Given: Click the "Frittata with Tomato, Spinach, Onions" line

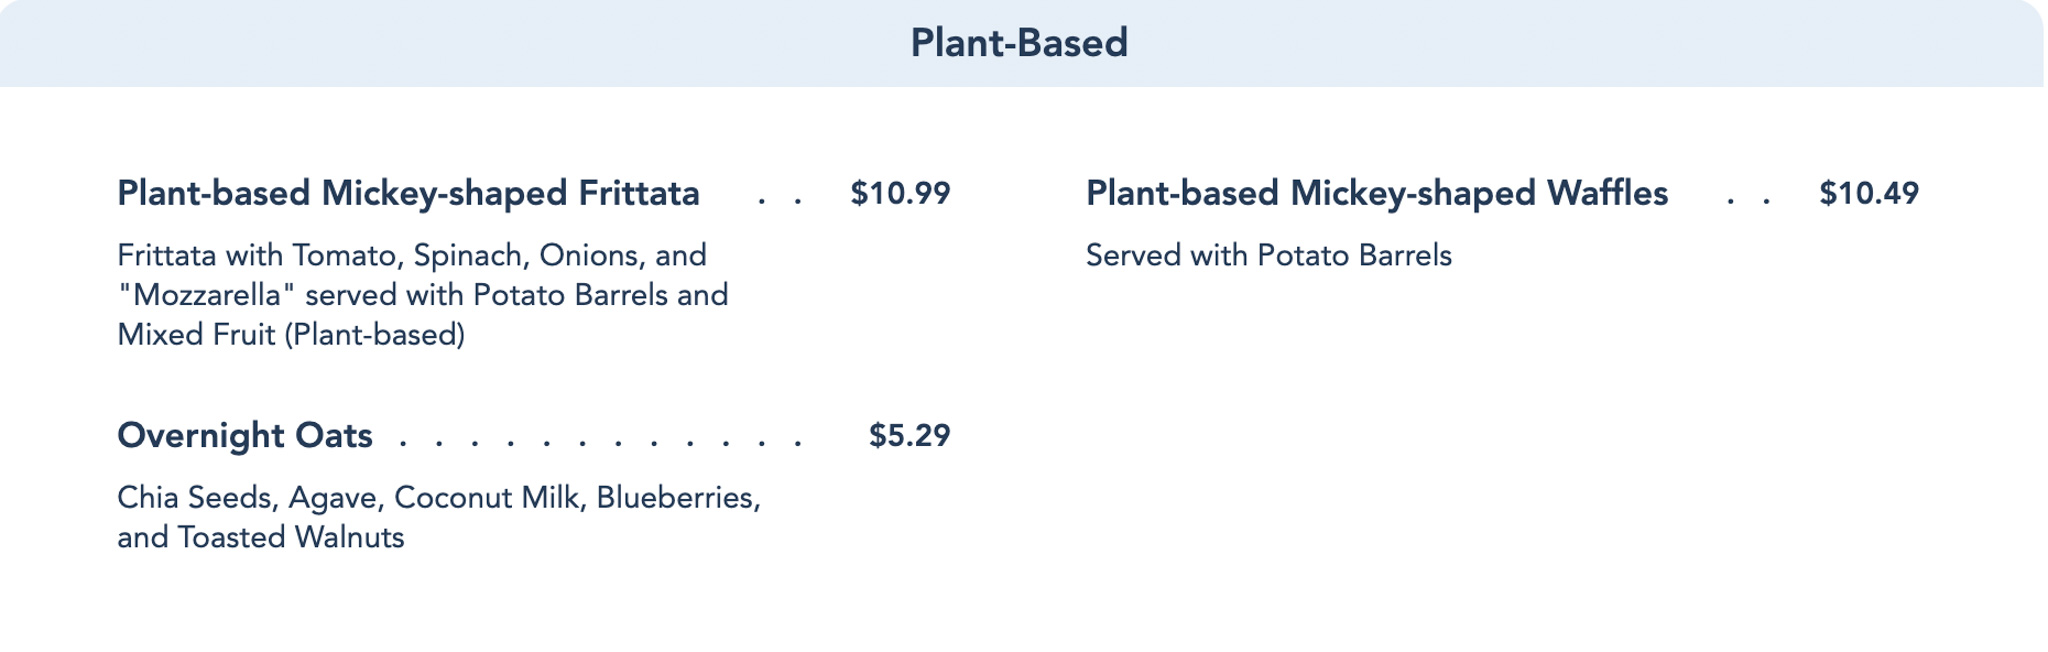Looking at the screenshot, I should [411, 256].
